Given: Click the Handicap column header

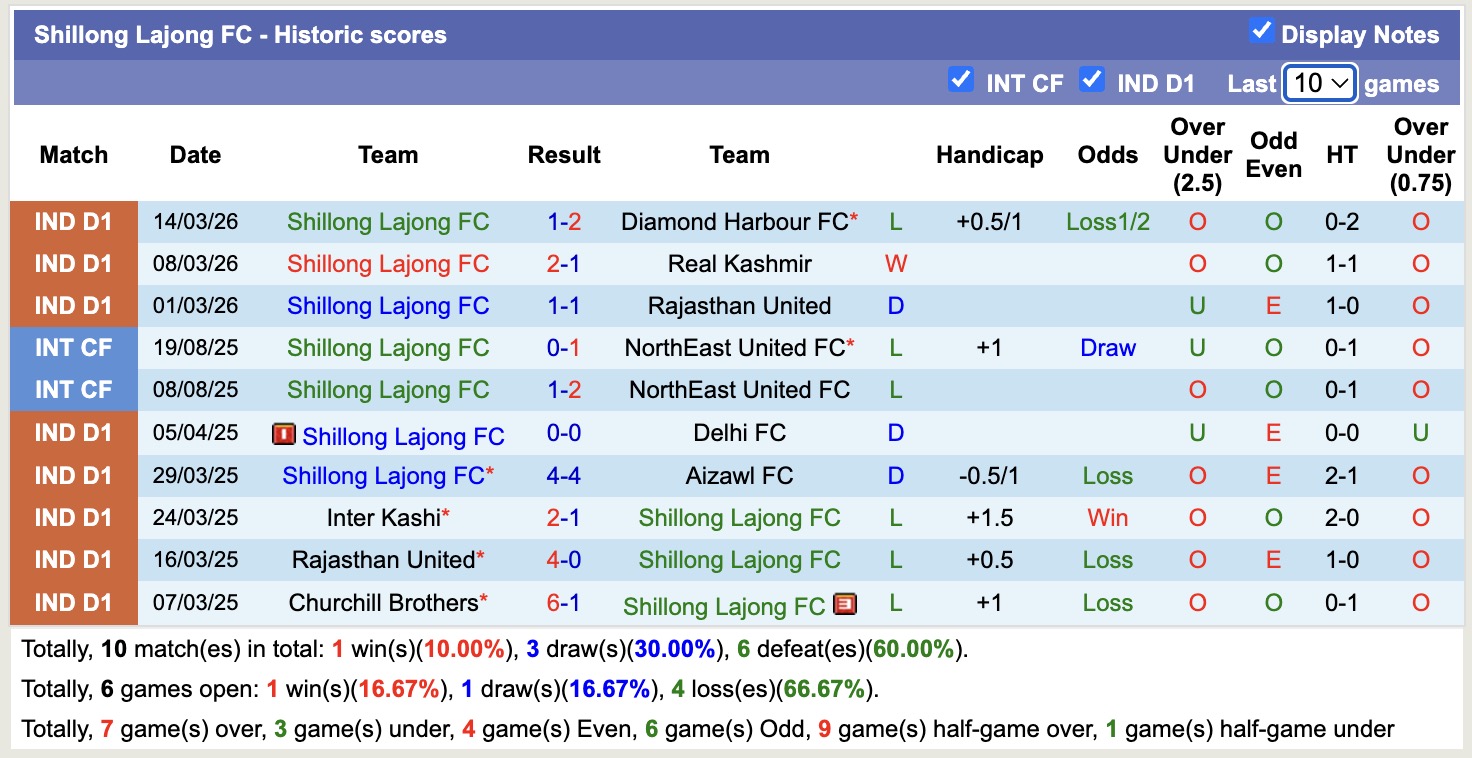Looking at the screenshot, I should tap(990, 155).
